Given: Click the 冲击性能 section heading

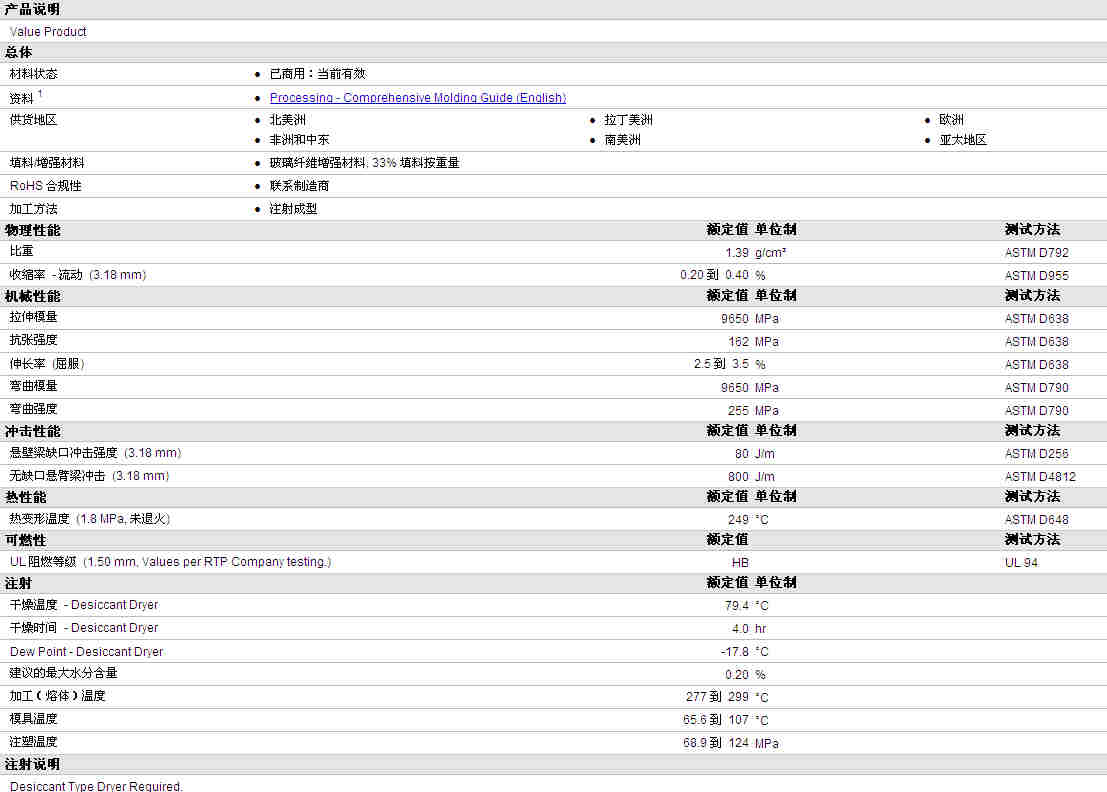Looking at the screenshot, I should (32, 431).
